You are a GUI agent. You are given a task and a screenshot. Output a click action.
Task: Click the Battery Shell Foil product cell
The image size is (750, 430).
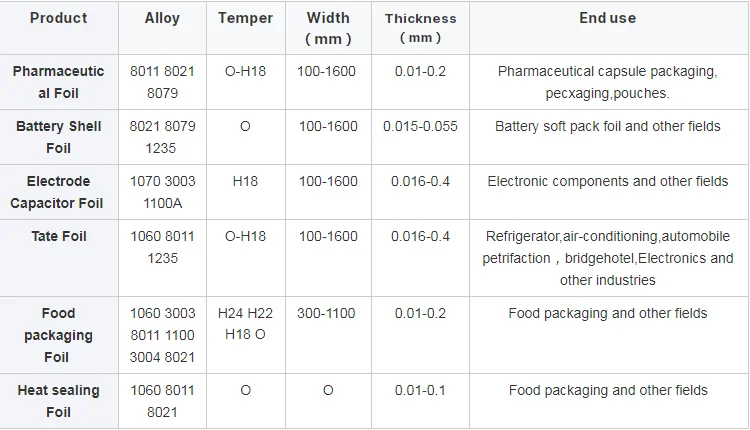tap(58, 137)
